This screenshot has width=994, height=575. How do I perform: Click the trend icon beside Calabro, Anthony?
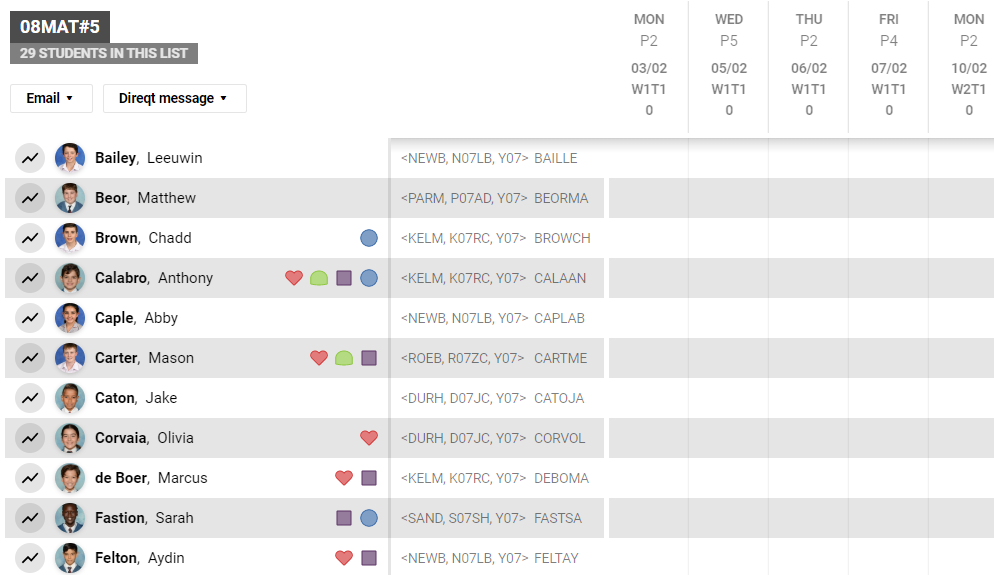30,278
